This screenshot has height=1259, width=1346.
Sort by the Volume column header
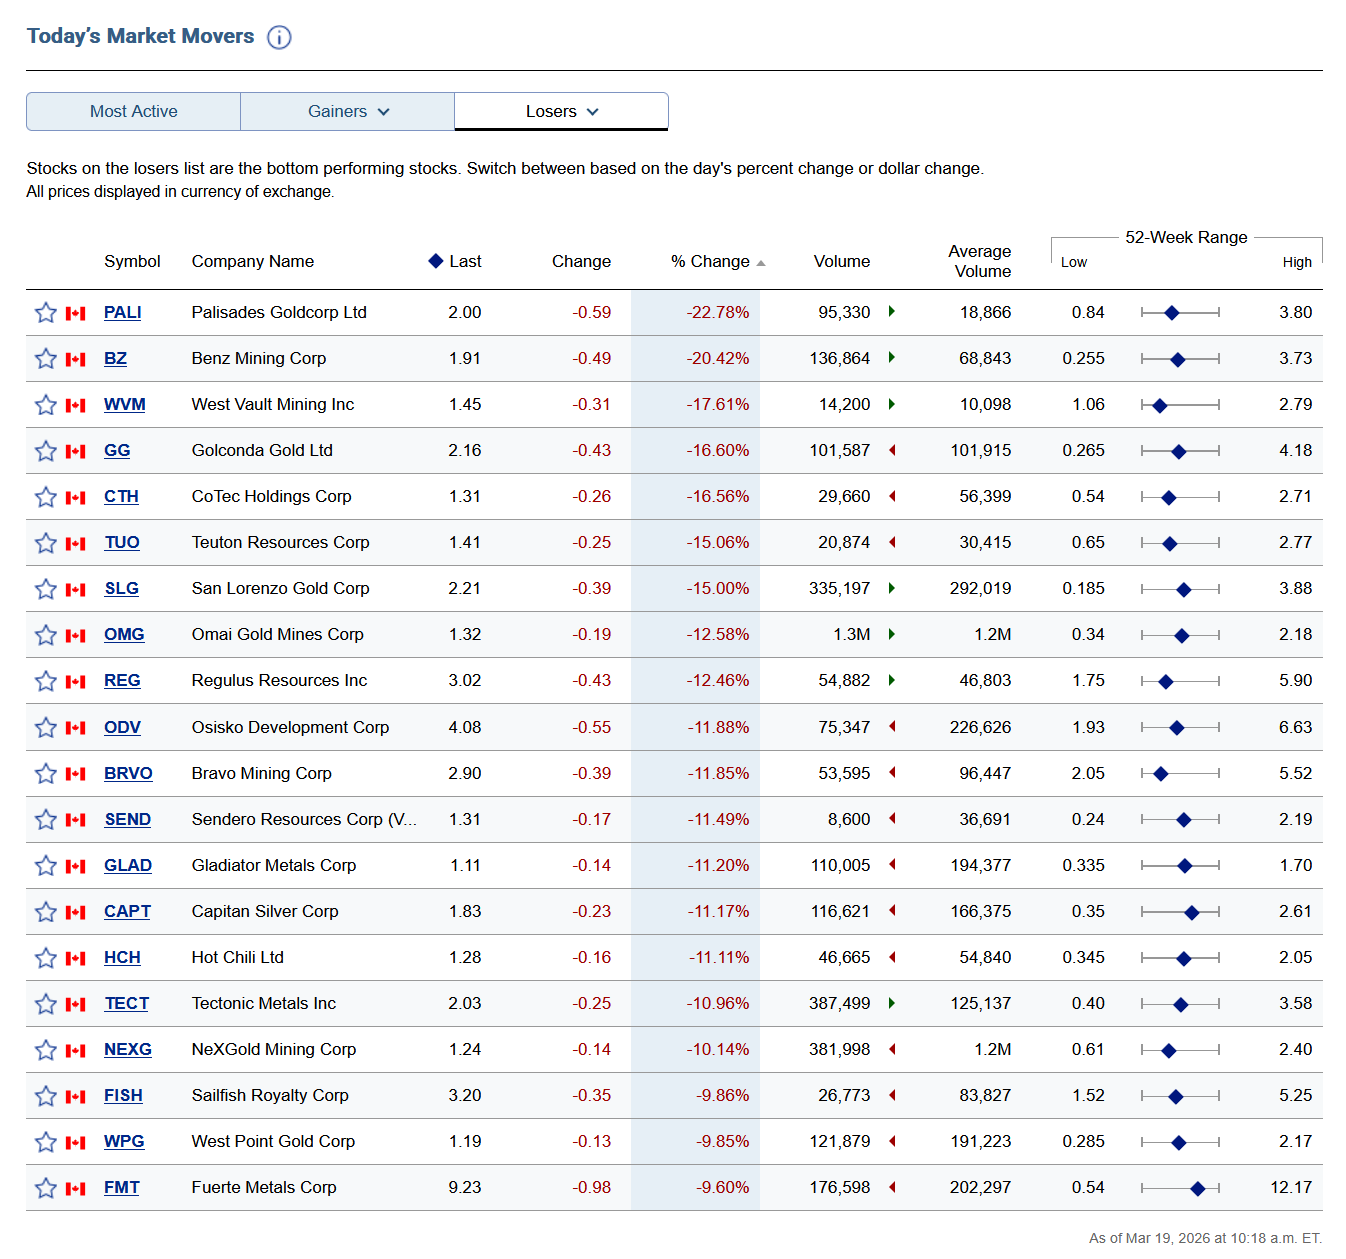pos(842,261)
